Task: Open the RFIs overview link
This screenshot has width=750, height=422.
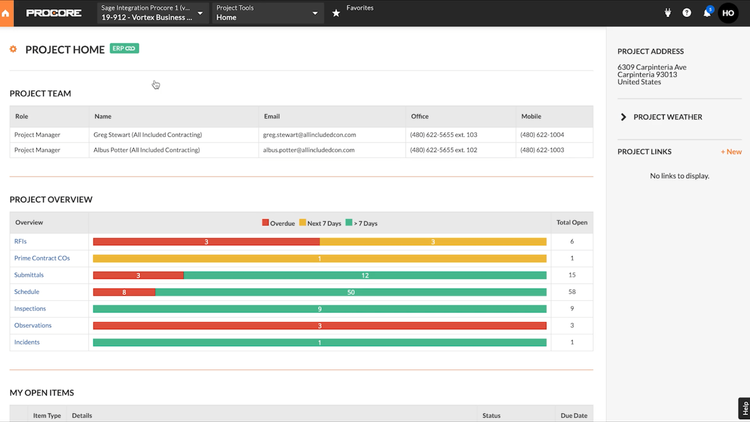Action: (x=20, y=242)
